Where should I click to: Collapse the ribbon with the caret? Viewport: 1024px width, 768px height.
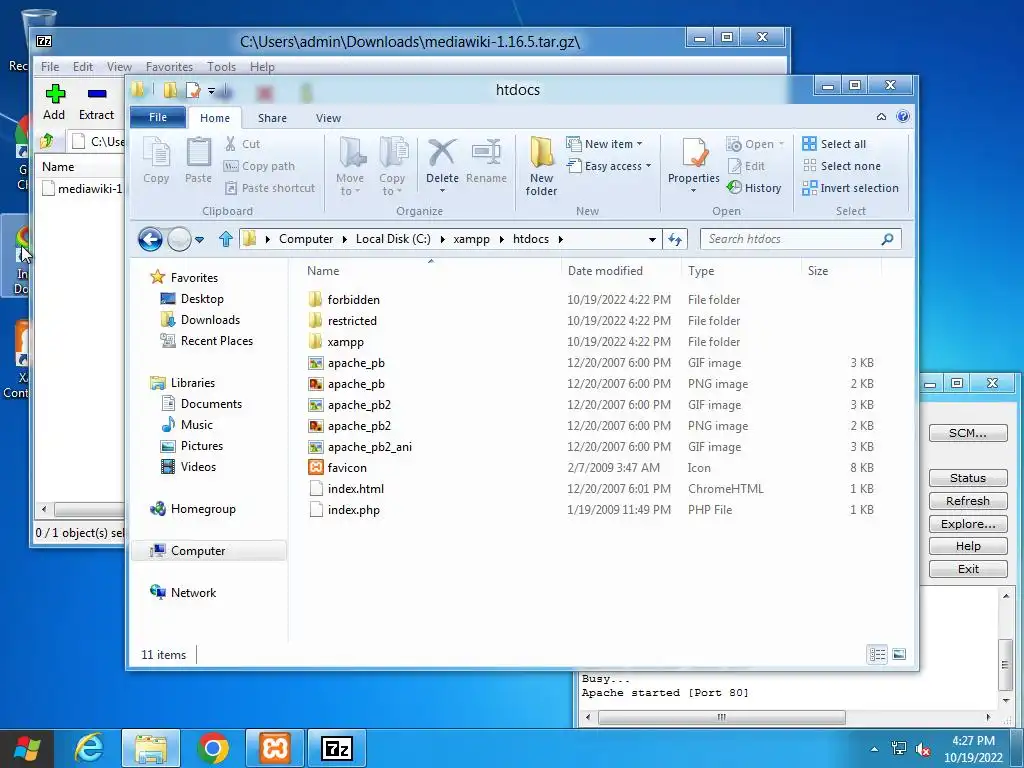[x=881, y=116]
